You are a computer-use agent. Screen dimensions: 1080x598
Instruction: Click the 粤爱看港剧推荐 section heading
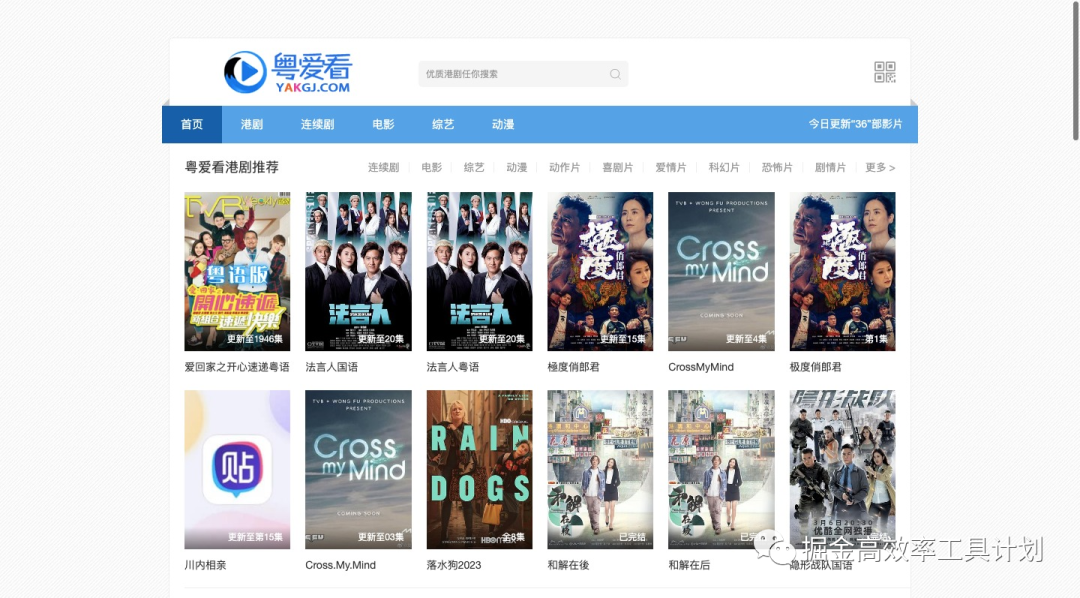pyautogui.click(x=231, y=167)
